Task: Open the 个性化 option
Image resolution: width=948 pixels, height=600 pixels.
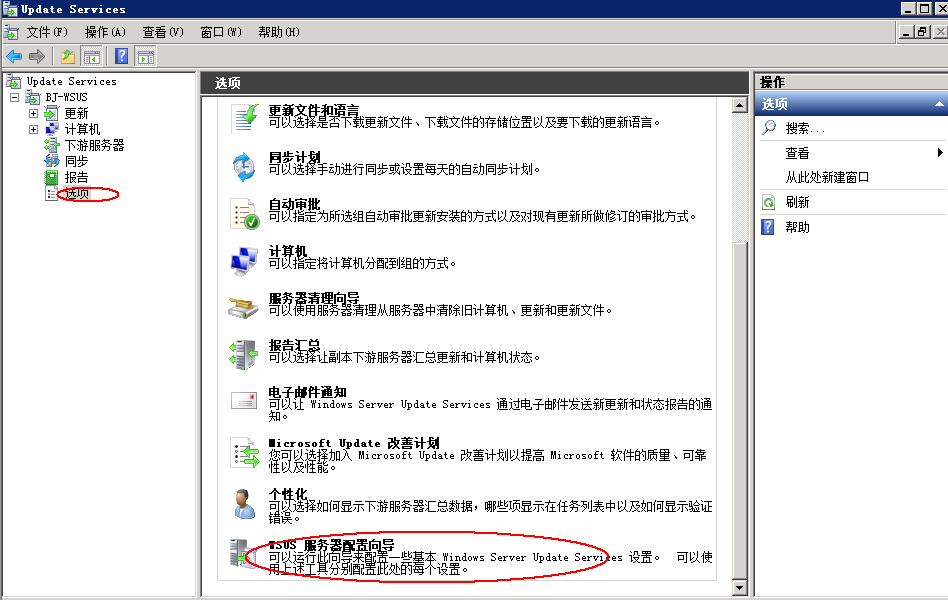Action: (x=288, y=494)
